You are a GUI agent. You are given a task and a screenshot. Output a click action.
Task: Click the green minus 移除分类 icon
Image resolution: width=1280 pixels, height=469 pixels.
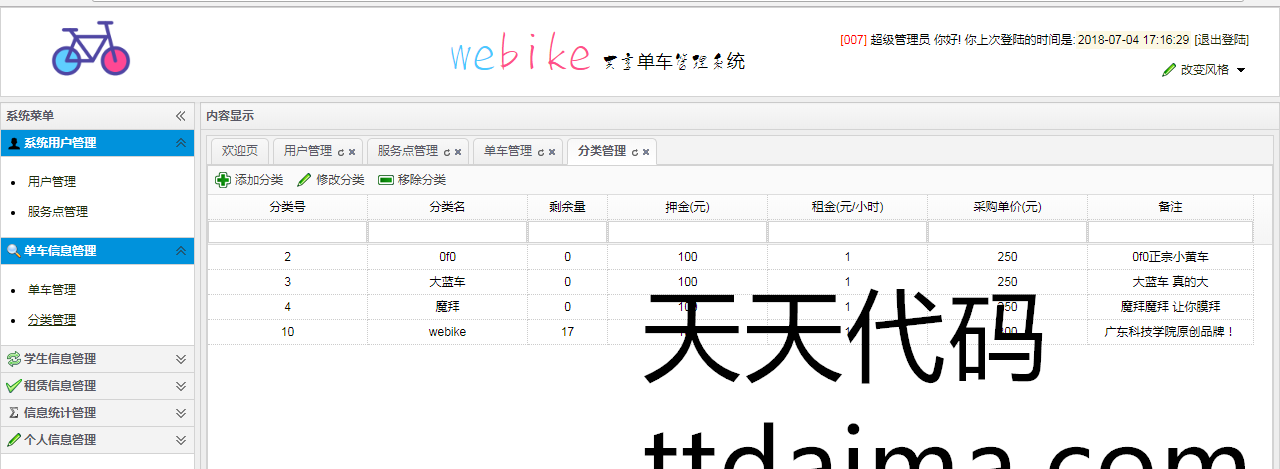(x=385, y=180)
